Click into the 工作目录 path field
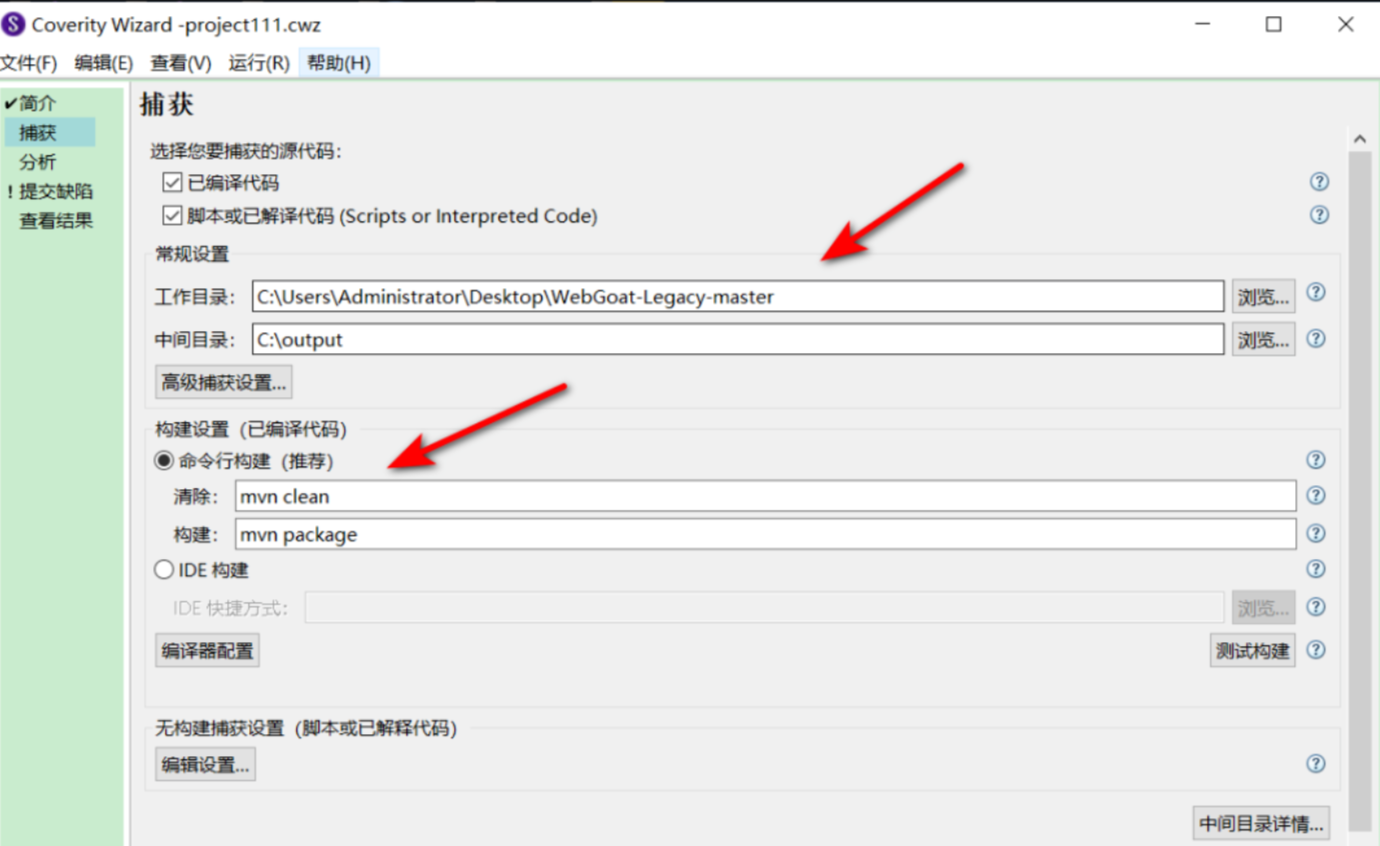This screenshot has width=1380, height=846. point(738,296)
